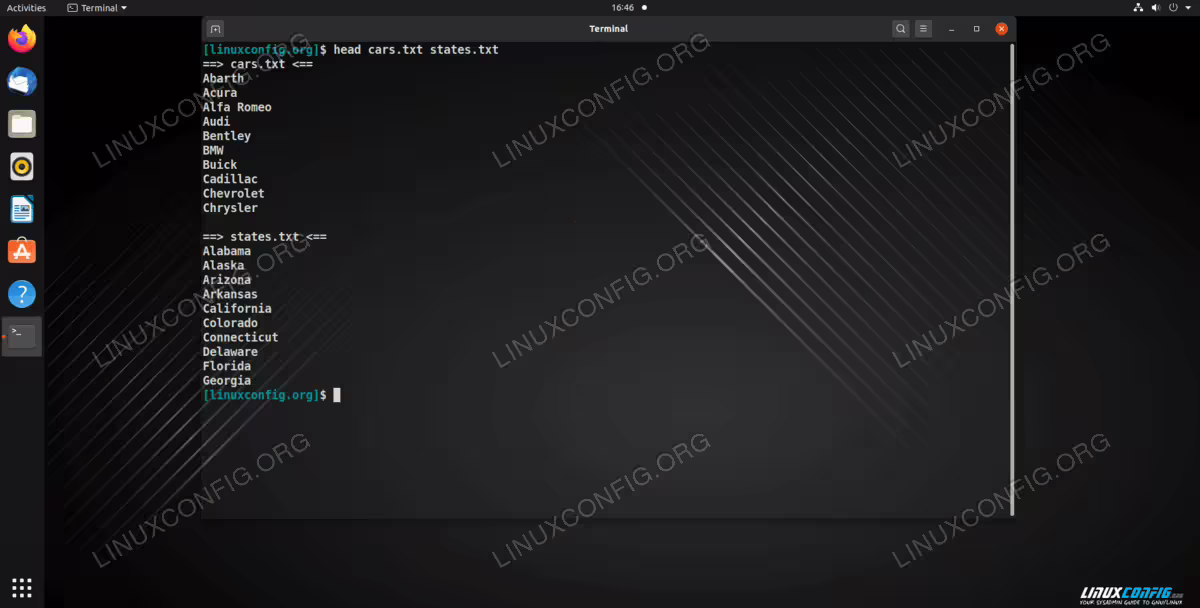Click the network icon in system tray

point(1139,7)
